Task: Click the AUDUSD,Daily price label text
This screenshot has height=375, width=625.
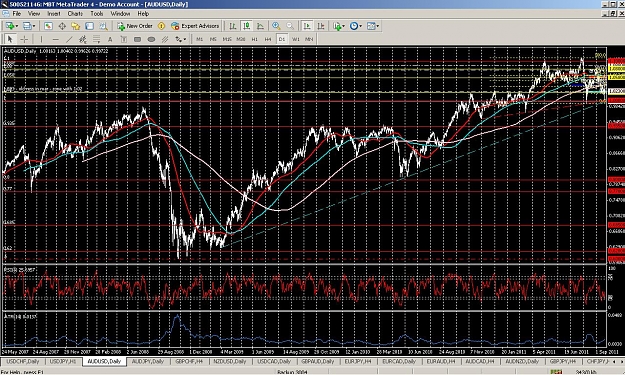Action: pyautogui.click(x=20, y=51)
